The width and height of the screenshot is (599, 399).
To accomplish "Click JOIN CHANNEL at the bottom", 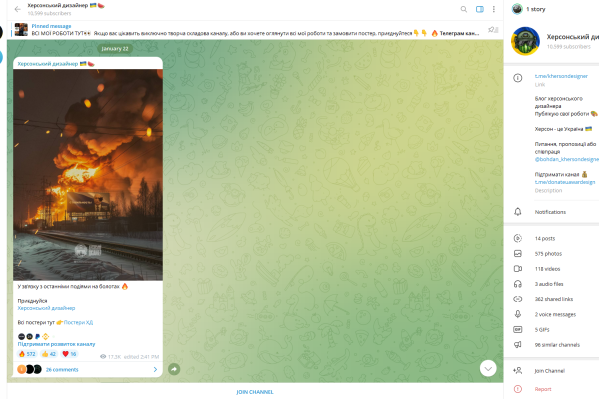I will [x=255, y=392].
